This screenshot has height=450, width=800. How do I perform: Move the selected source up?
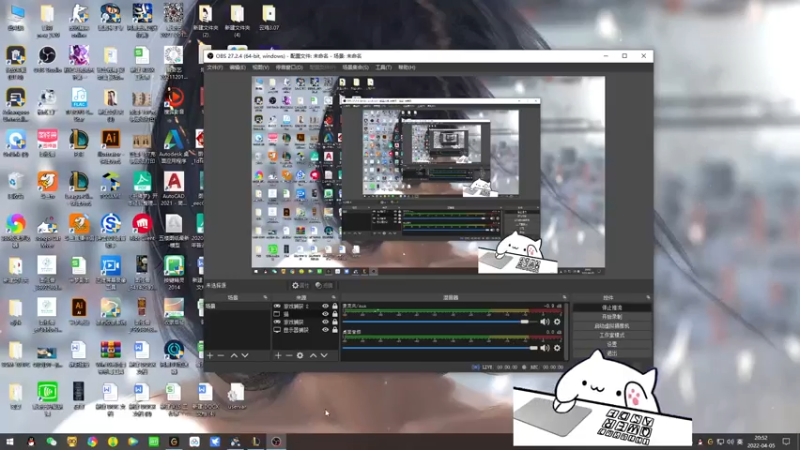(x=313, y=355)
